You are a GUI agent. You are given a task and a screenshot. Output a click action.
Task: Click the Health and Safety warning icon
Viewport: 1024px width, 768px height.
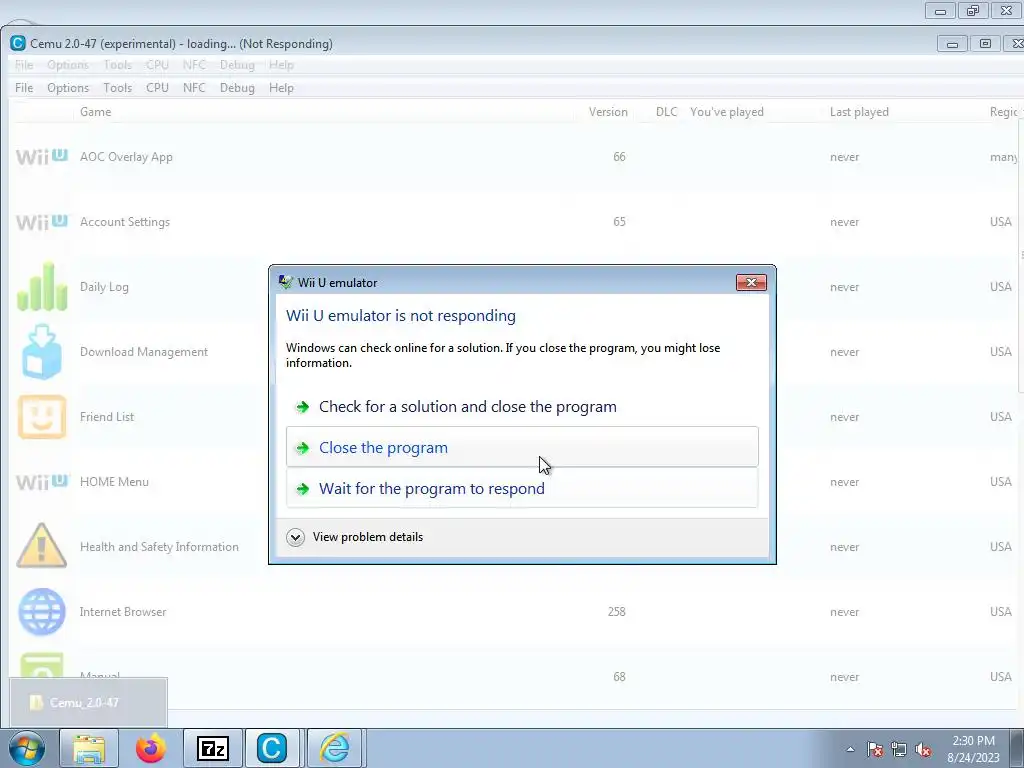[41, 545]
